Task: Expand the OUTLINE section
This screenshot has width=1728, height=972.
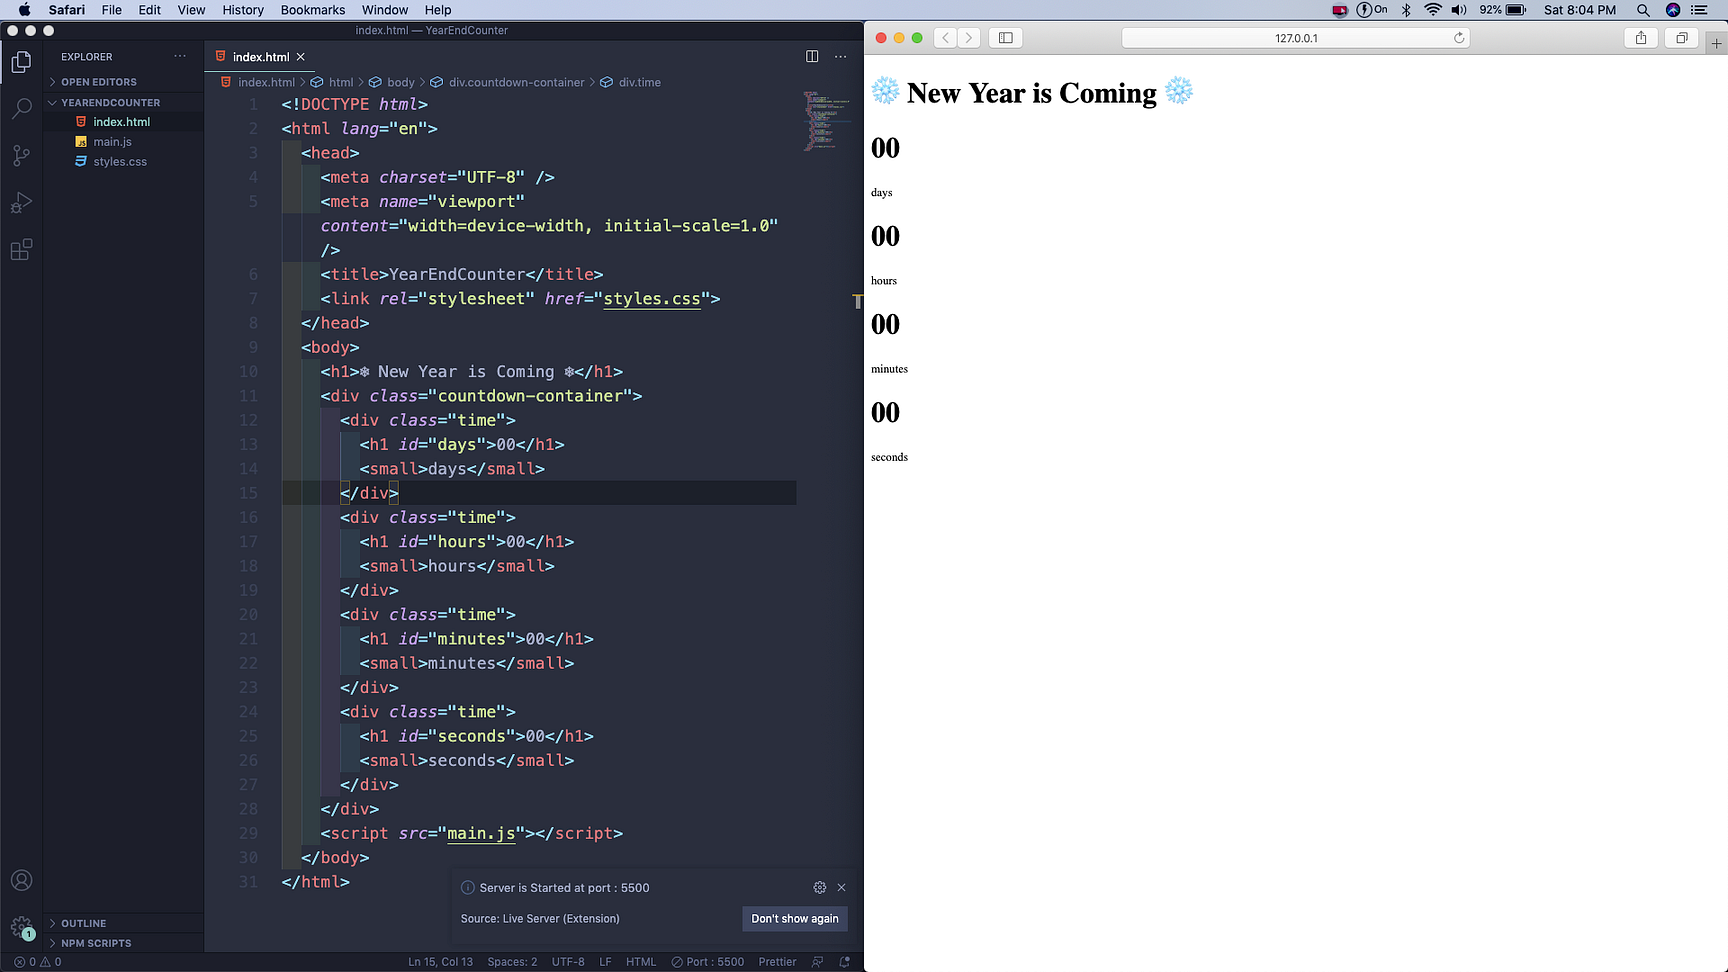Action: [124, 923]
